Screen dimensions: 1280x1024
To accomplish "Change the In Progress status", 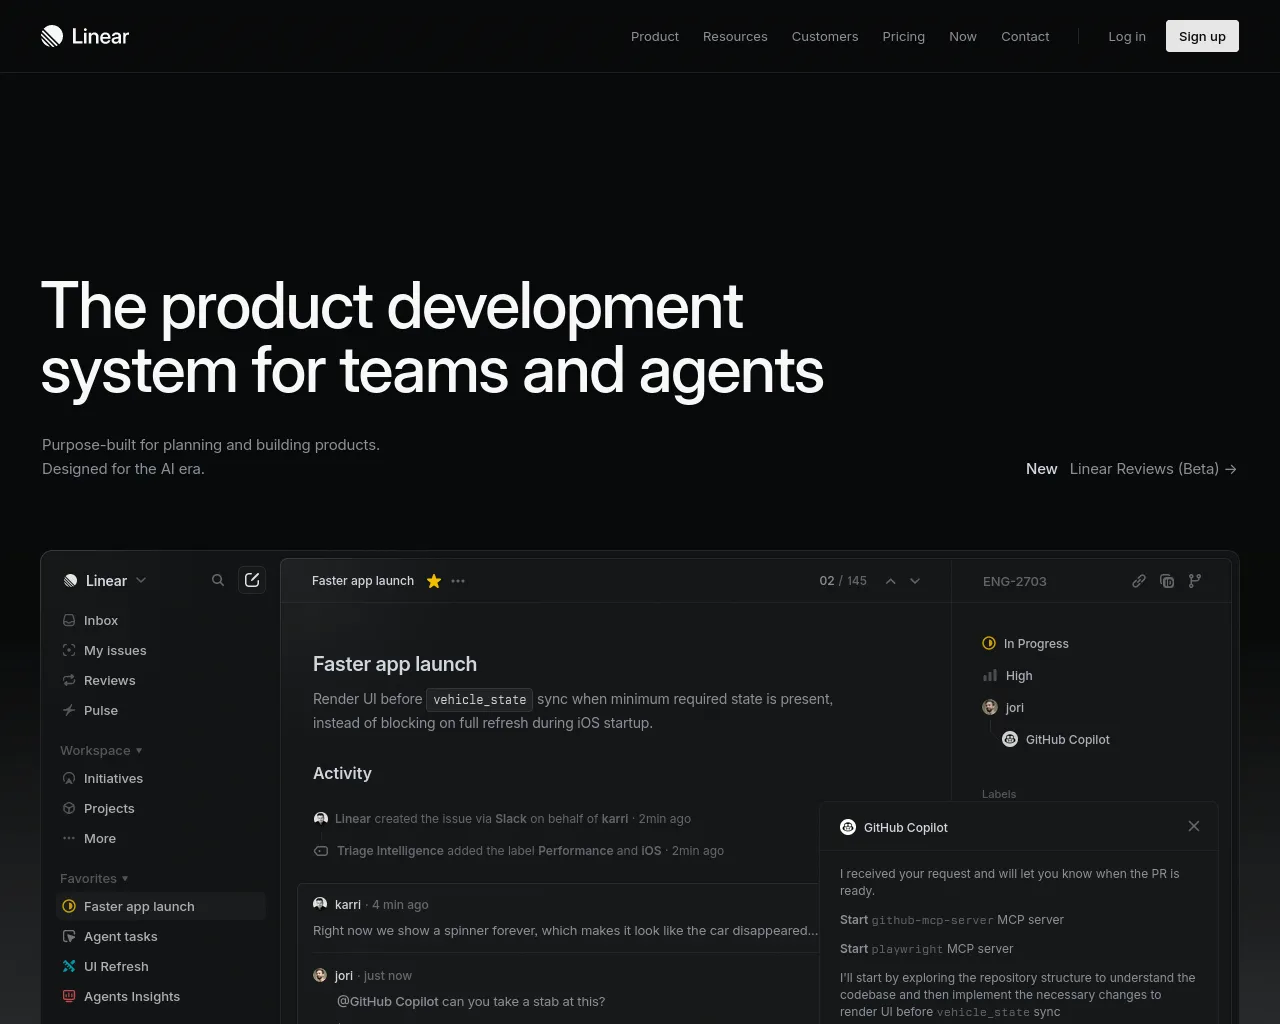I will click(x=1035, y=644).
